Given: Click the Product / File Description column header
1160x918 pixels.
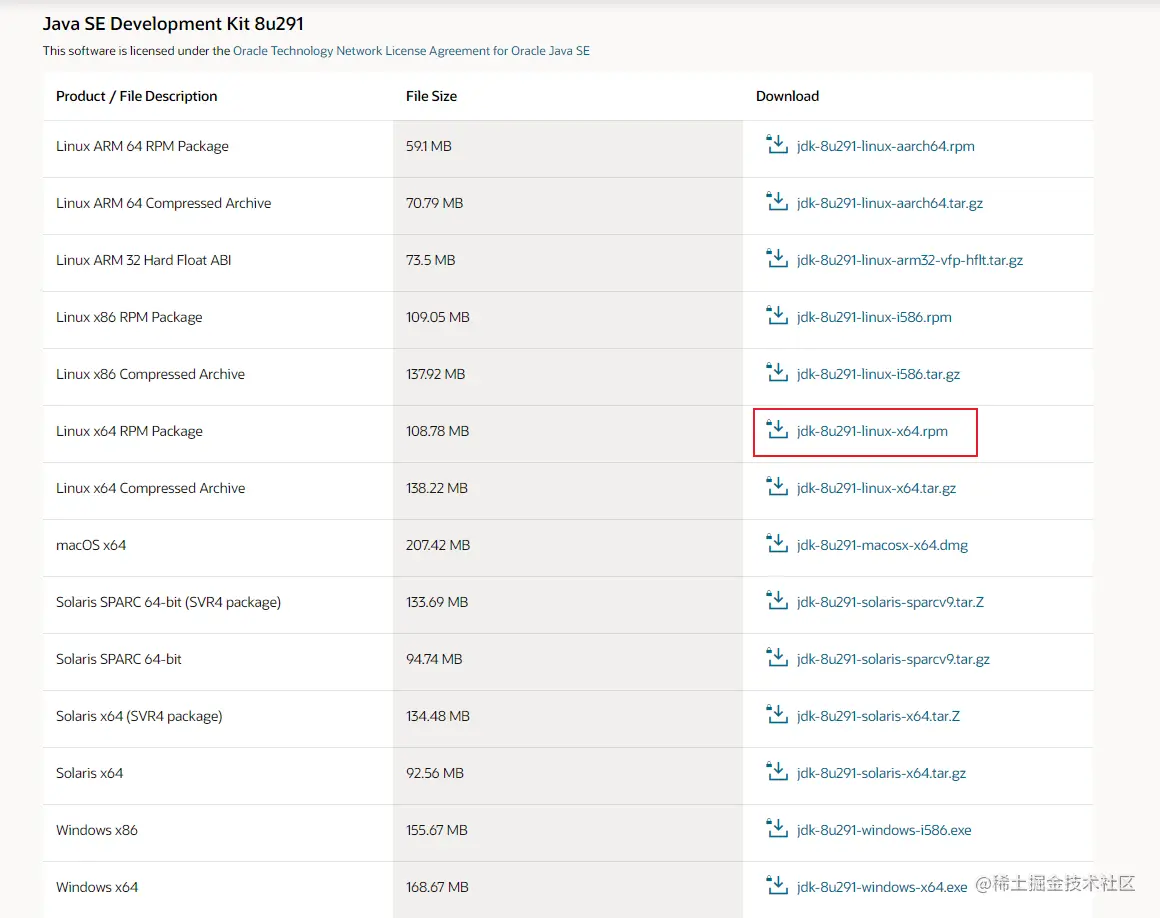Looking at the screenshot, I should tap(137, 96).
